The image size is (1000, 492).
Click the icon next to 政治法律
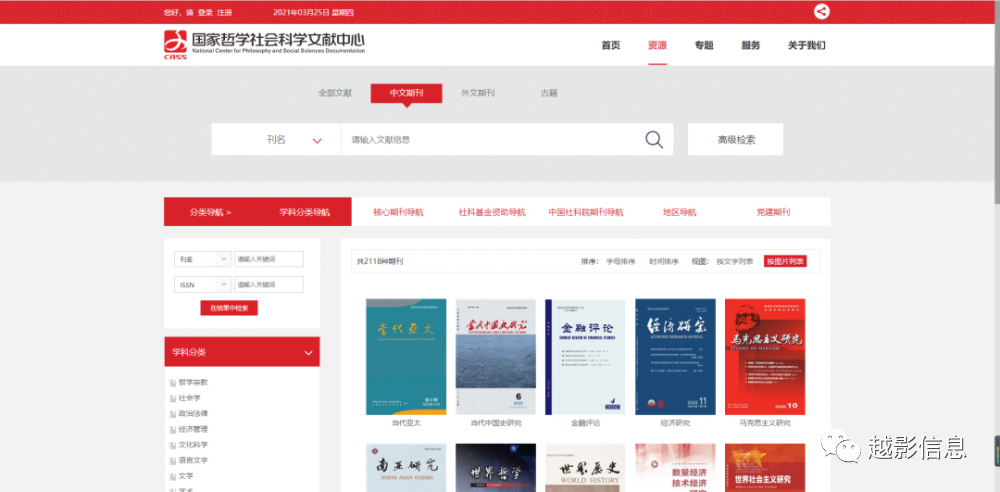[x=172, y=414]
